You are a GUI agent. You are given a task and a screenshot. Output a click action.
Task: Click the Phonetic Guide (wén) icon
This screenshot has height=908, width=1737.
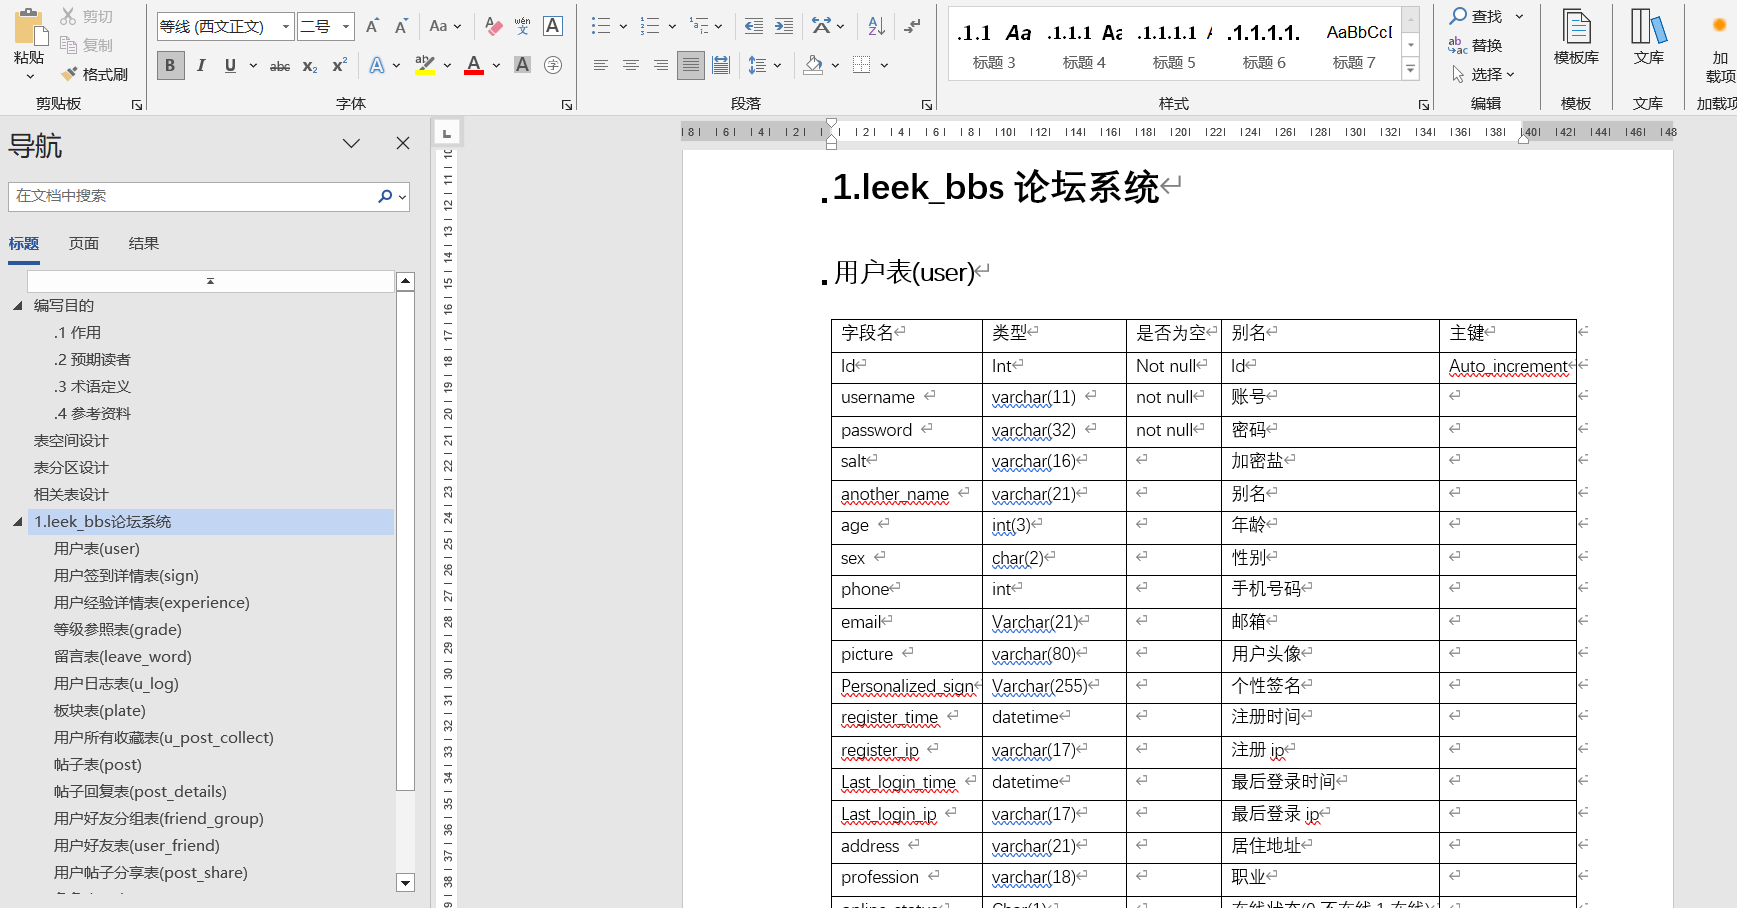(x=522, y=27)
